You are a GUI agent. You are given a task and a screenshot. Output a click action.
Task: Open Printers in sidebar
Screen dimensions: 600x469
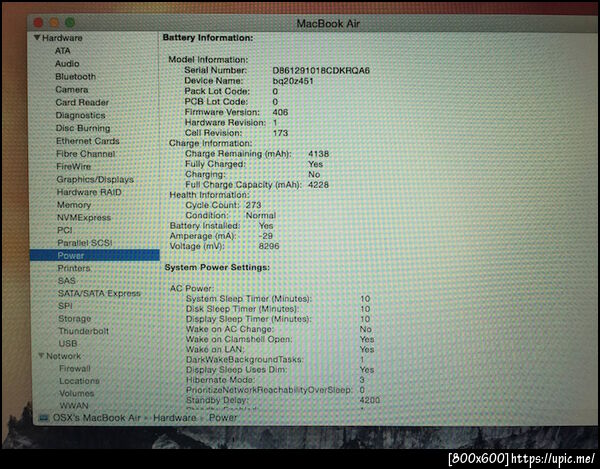pyautogui.click(x=74, y=268)
